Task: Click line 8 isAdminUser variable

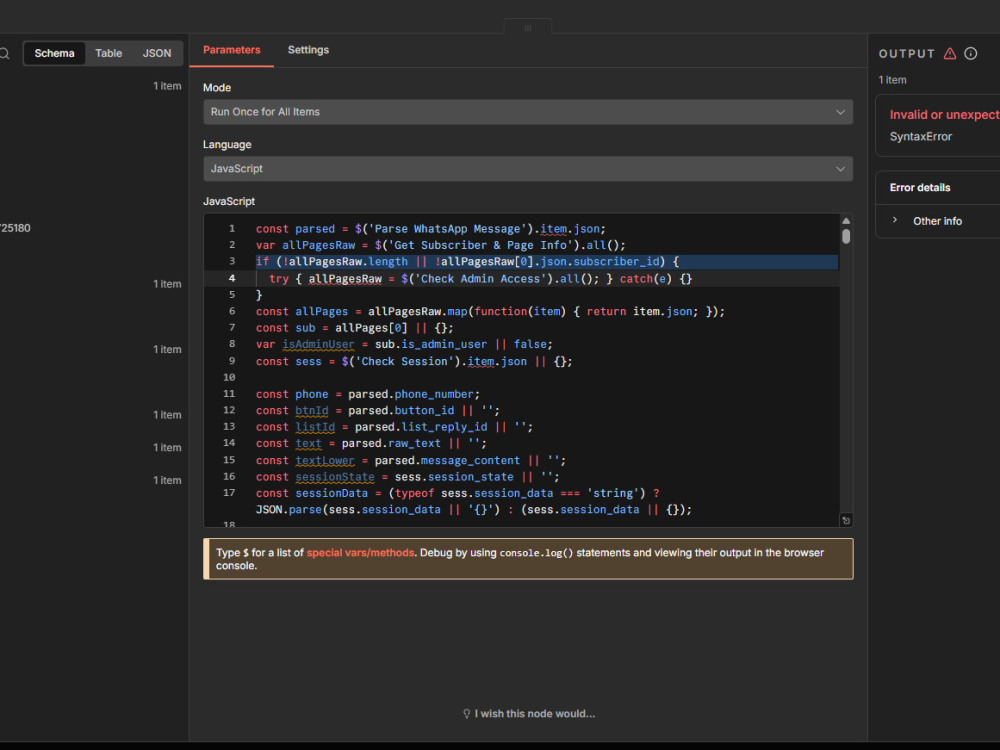Action: 318,344
